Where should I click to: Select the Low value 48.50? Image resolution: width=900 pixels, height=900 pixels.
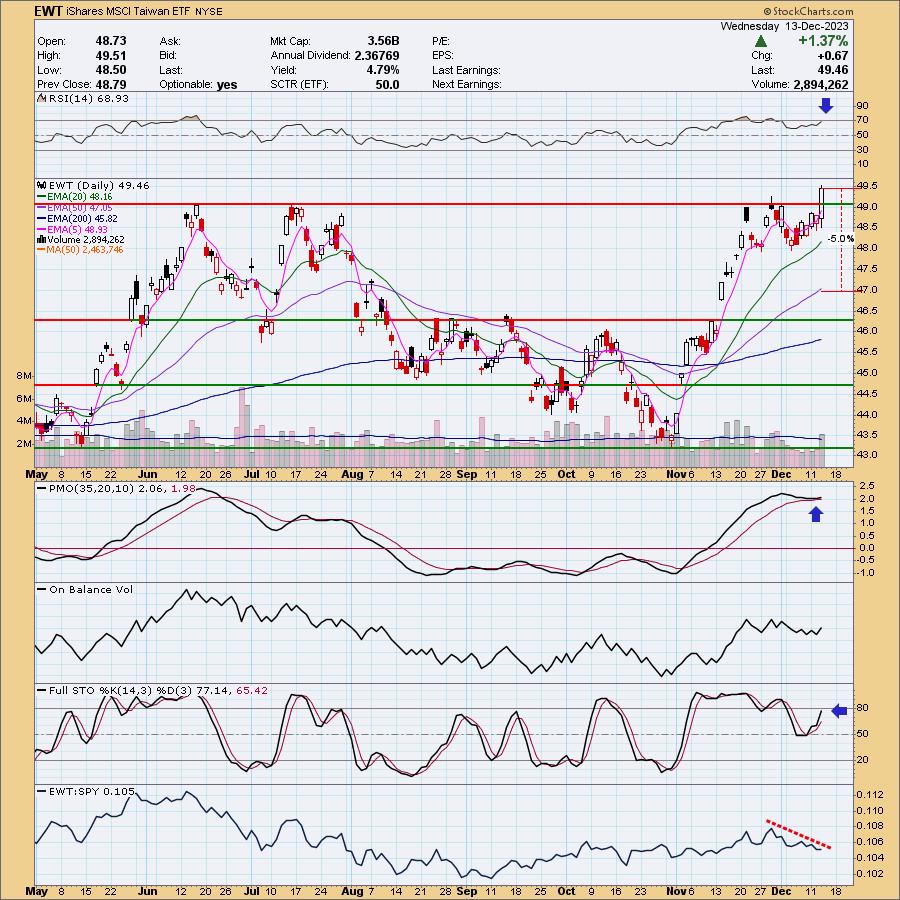(x=111, y=69)
